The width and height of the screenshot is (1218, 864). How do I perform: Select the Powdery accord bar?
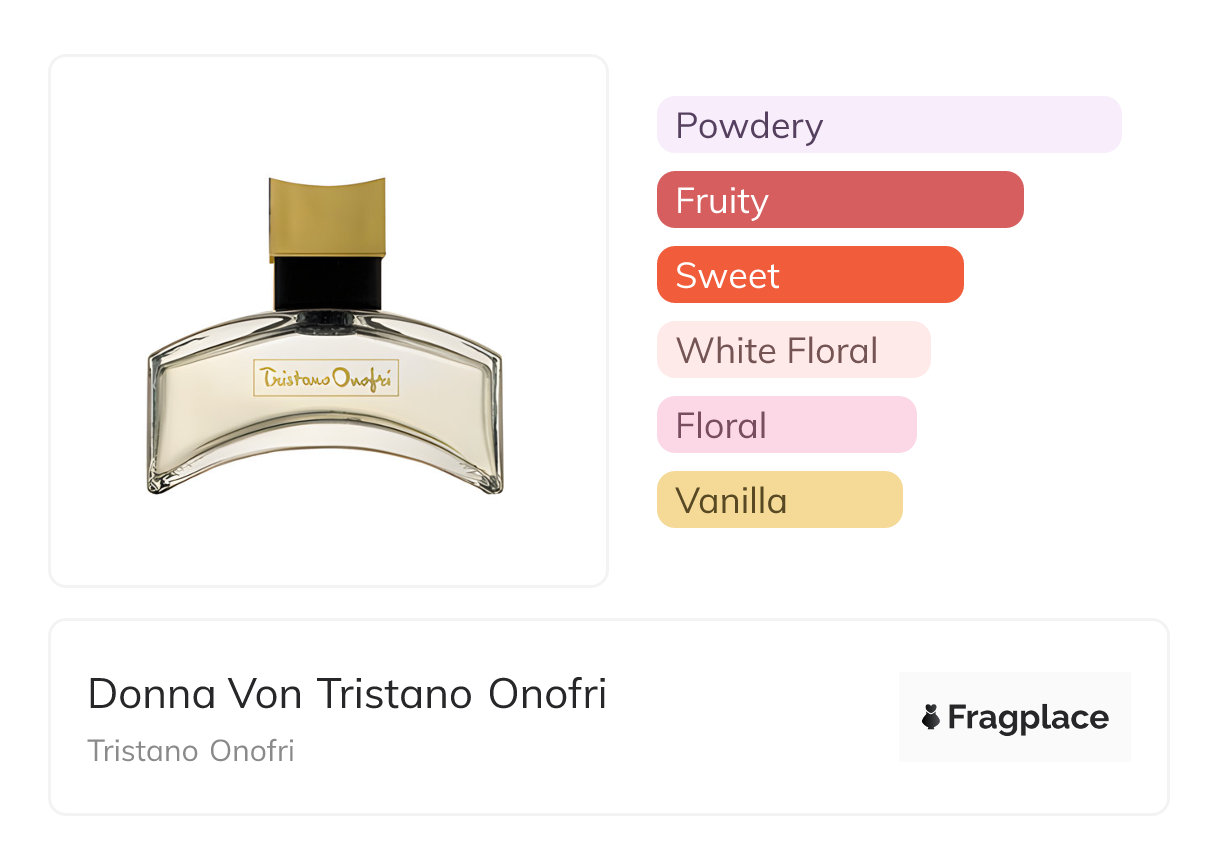click(x=888, y=125)
